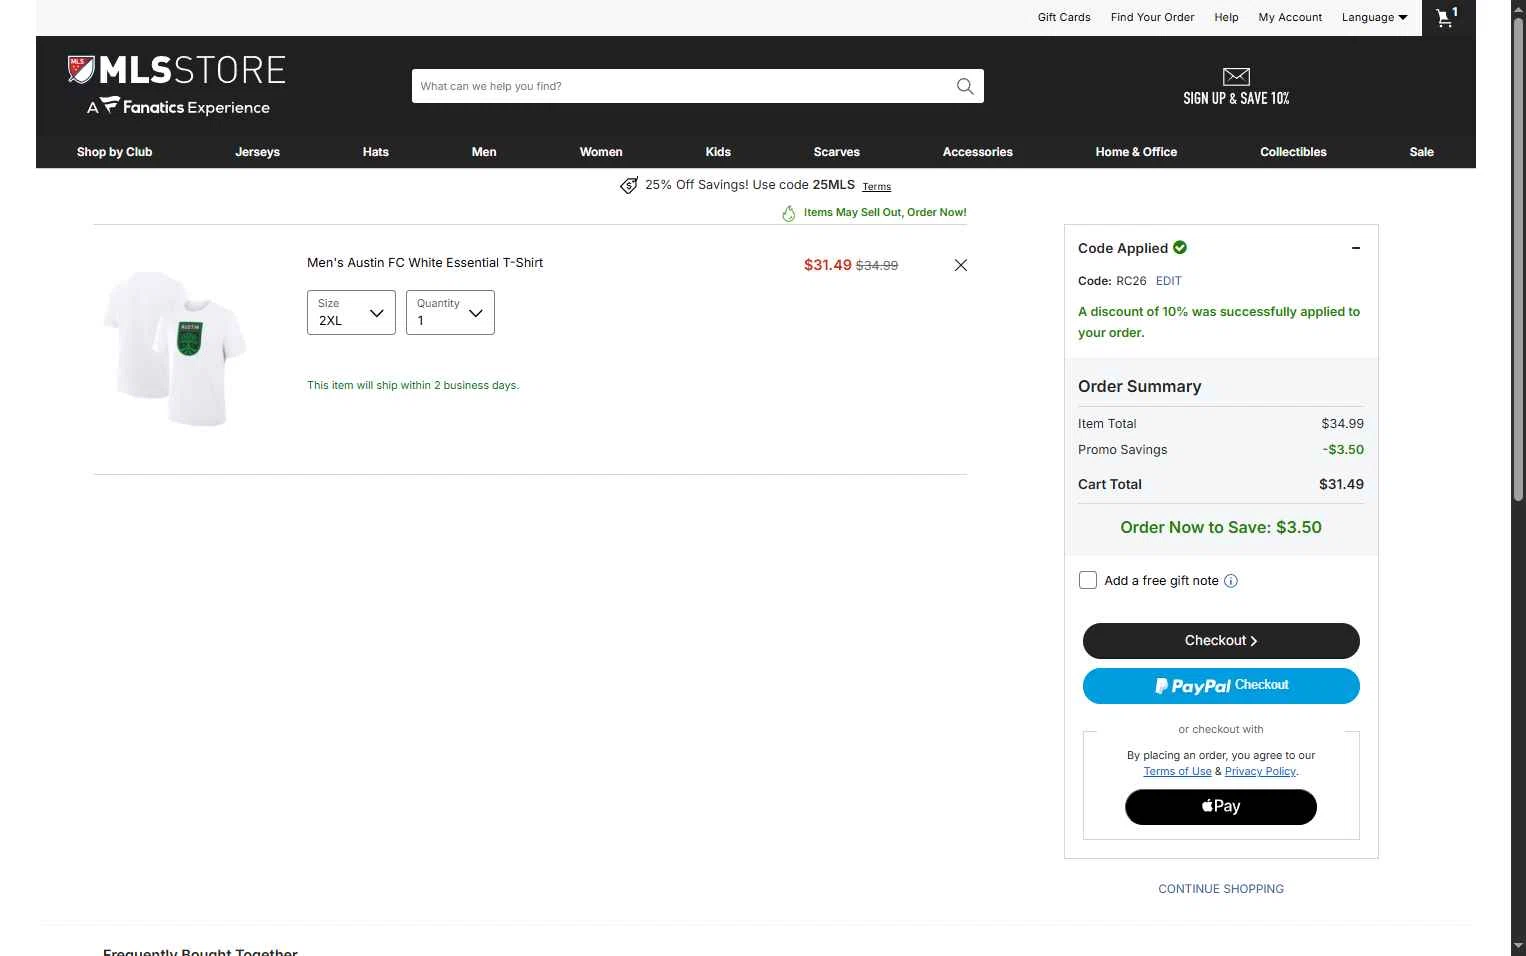Click 'Items May Sell Out, Order Now!' text
Screen dimensions: 1526x956
[x=885, y=213]
